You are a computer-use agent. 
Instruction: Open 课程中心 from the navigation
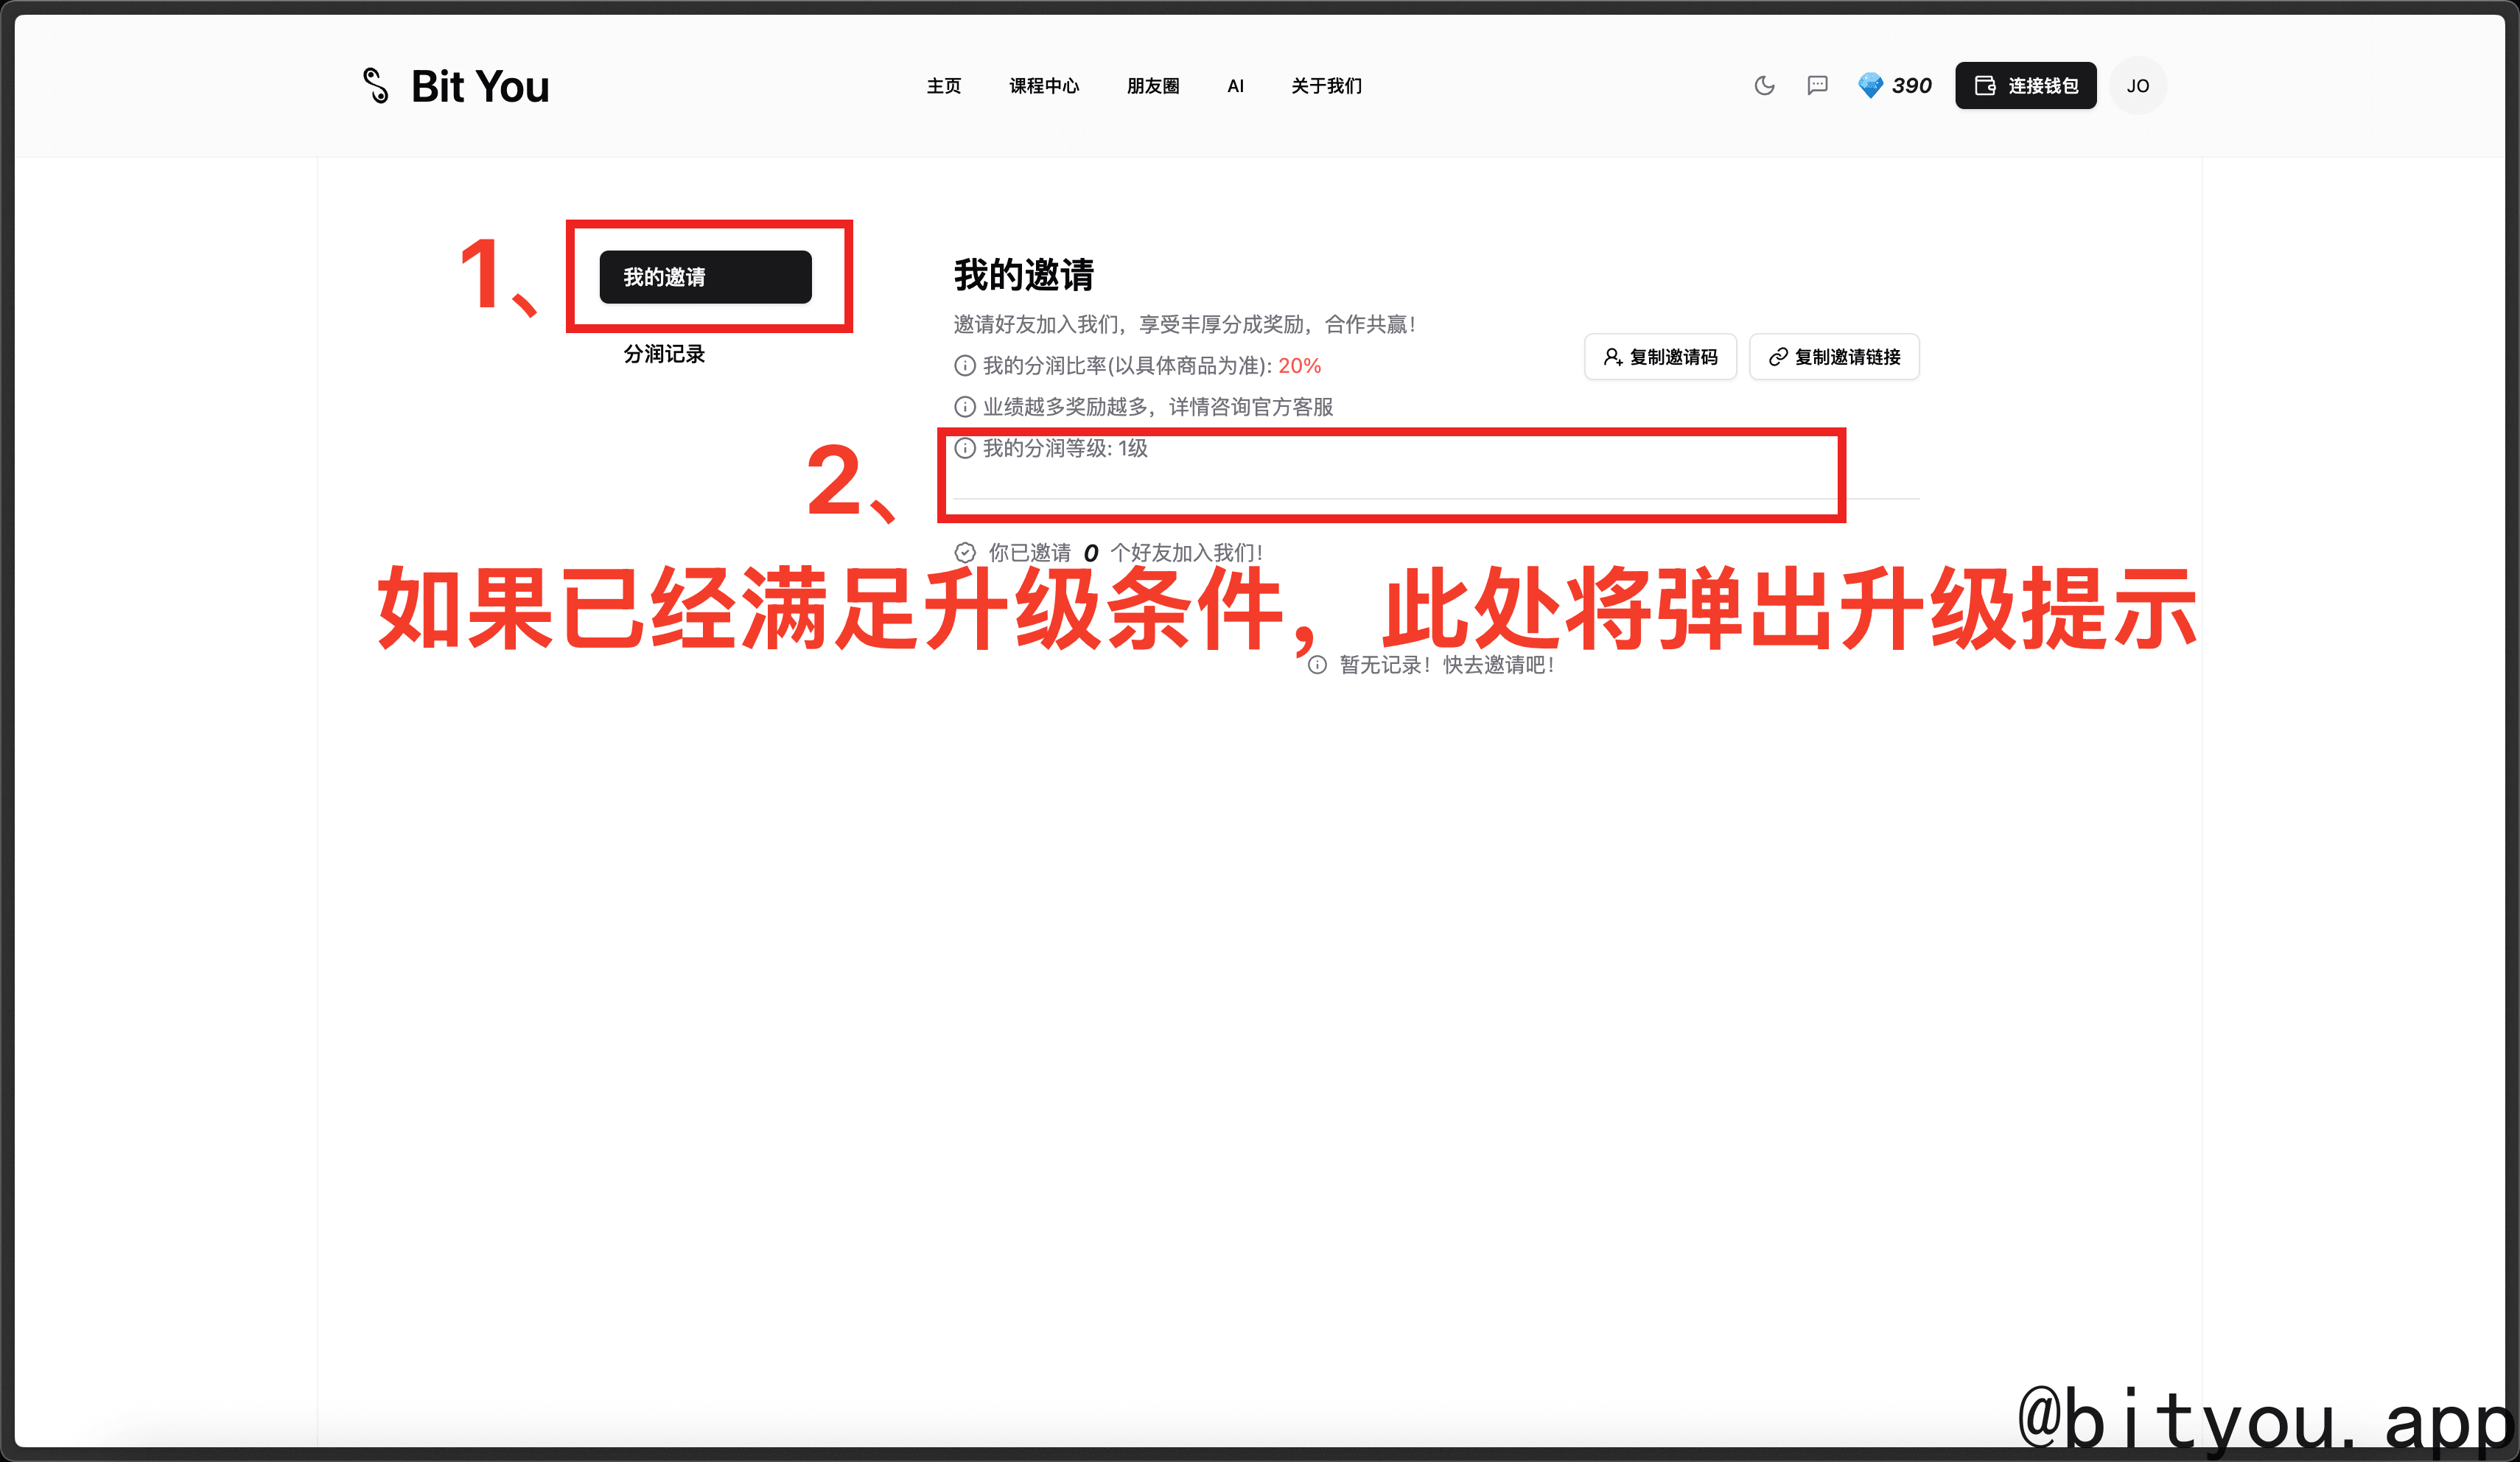tap(1044, 86)
